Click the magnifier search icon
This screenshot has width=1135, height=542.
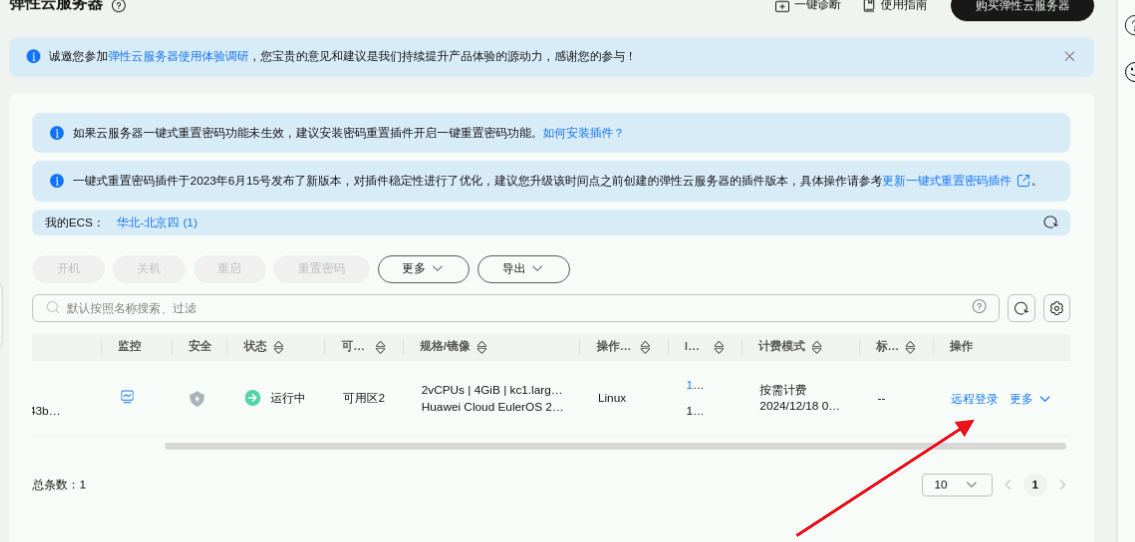point(53,308)
